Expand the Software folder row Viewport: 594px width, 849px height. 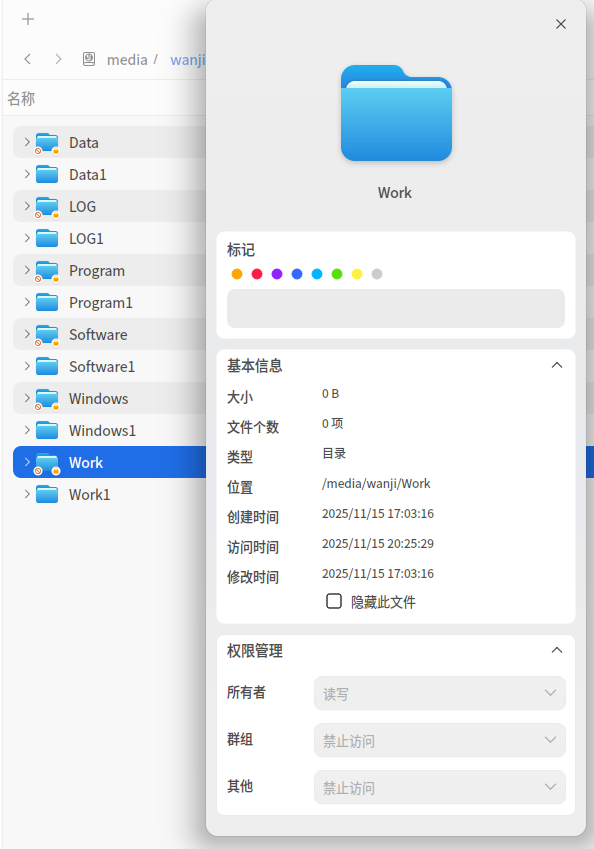pos(27,334)
